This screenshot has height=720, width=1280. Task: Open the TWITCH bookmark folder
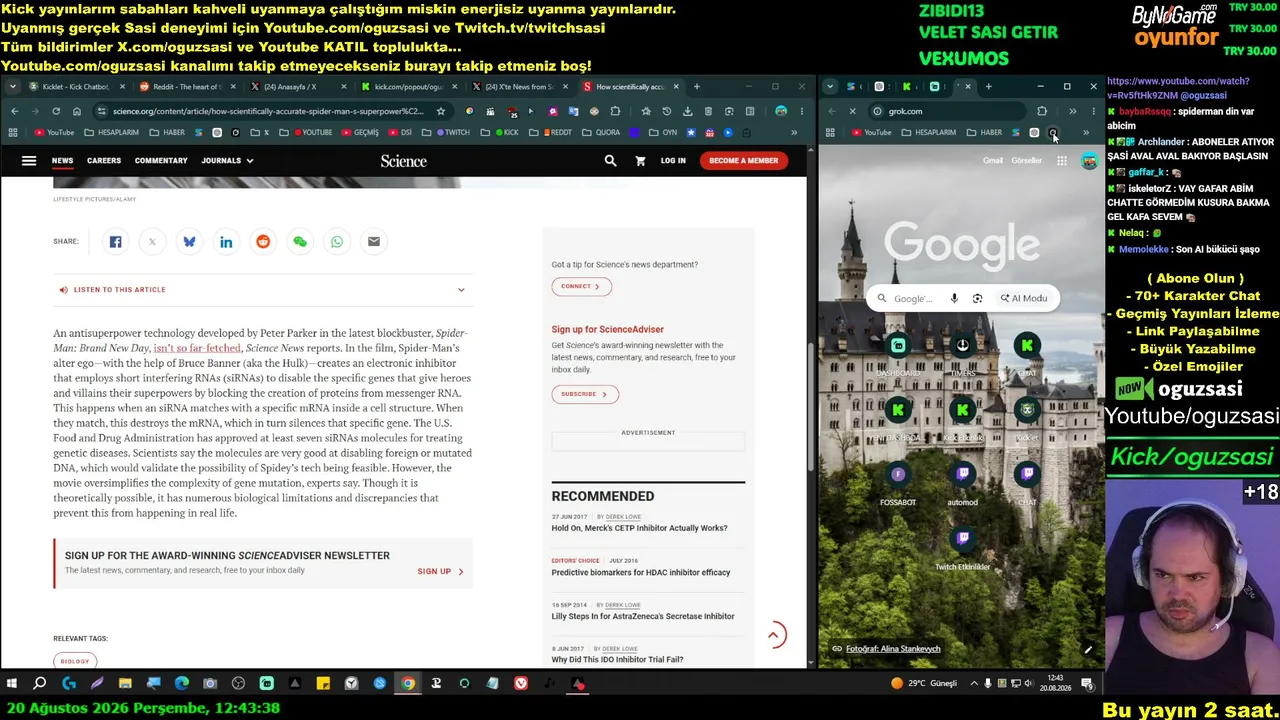451,132
